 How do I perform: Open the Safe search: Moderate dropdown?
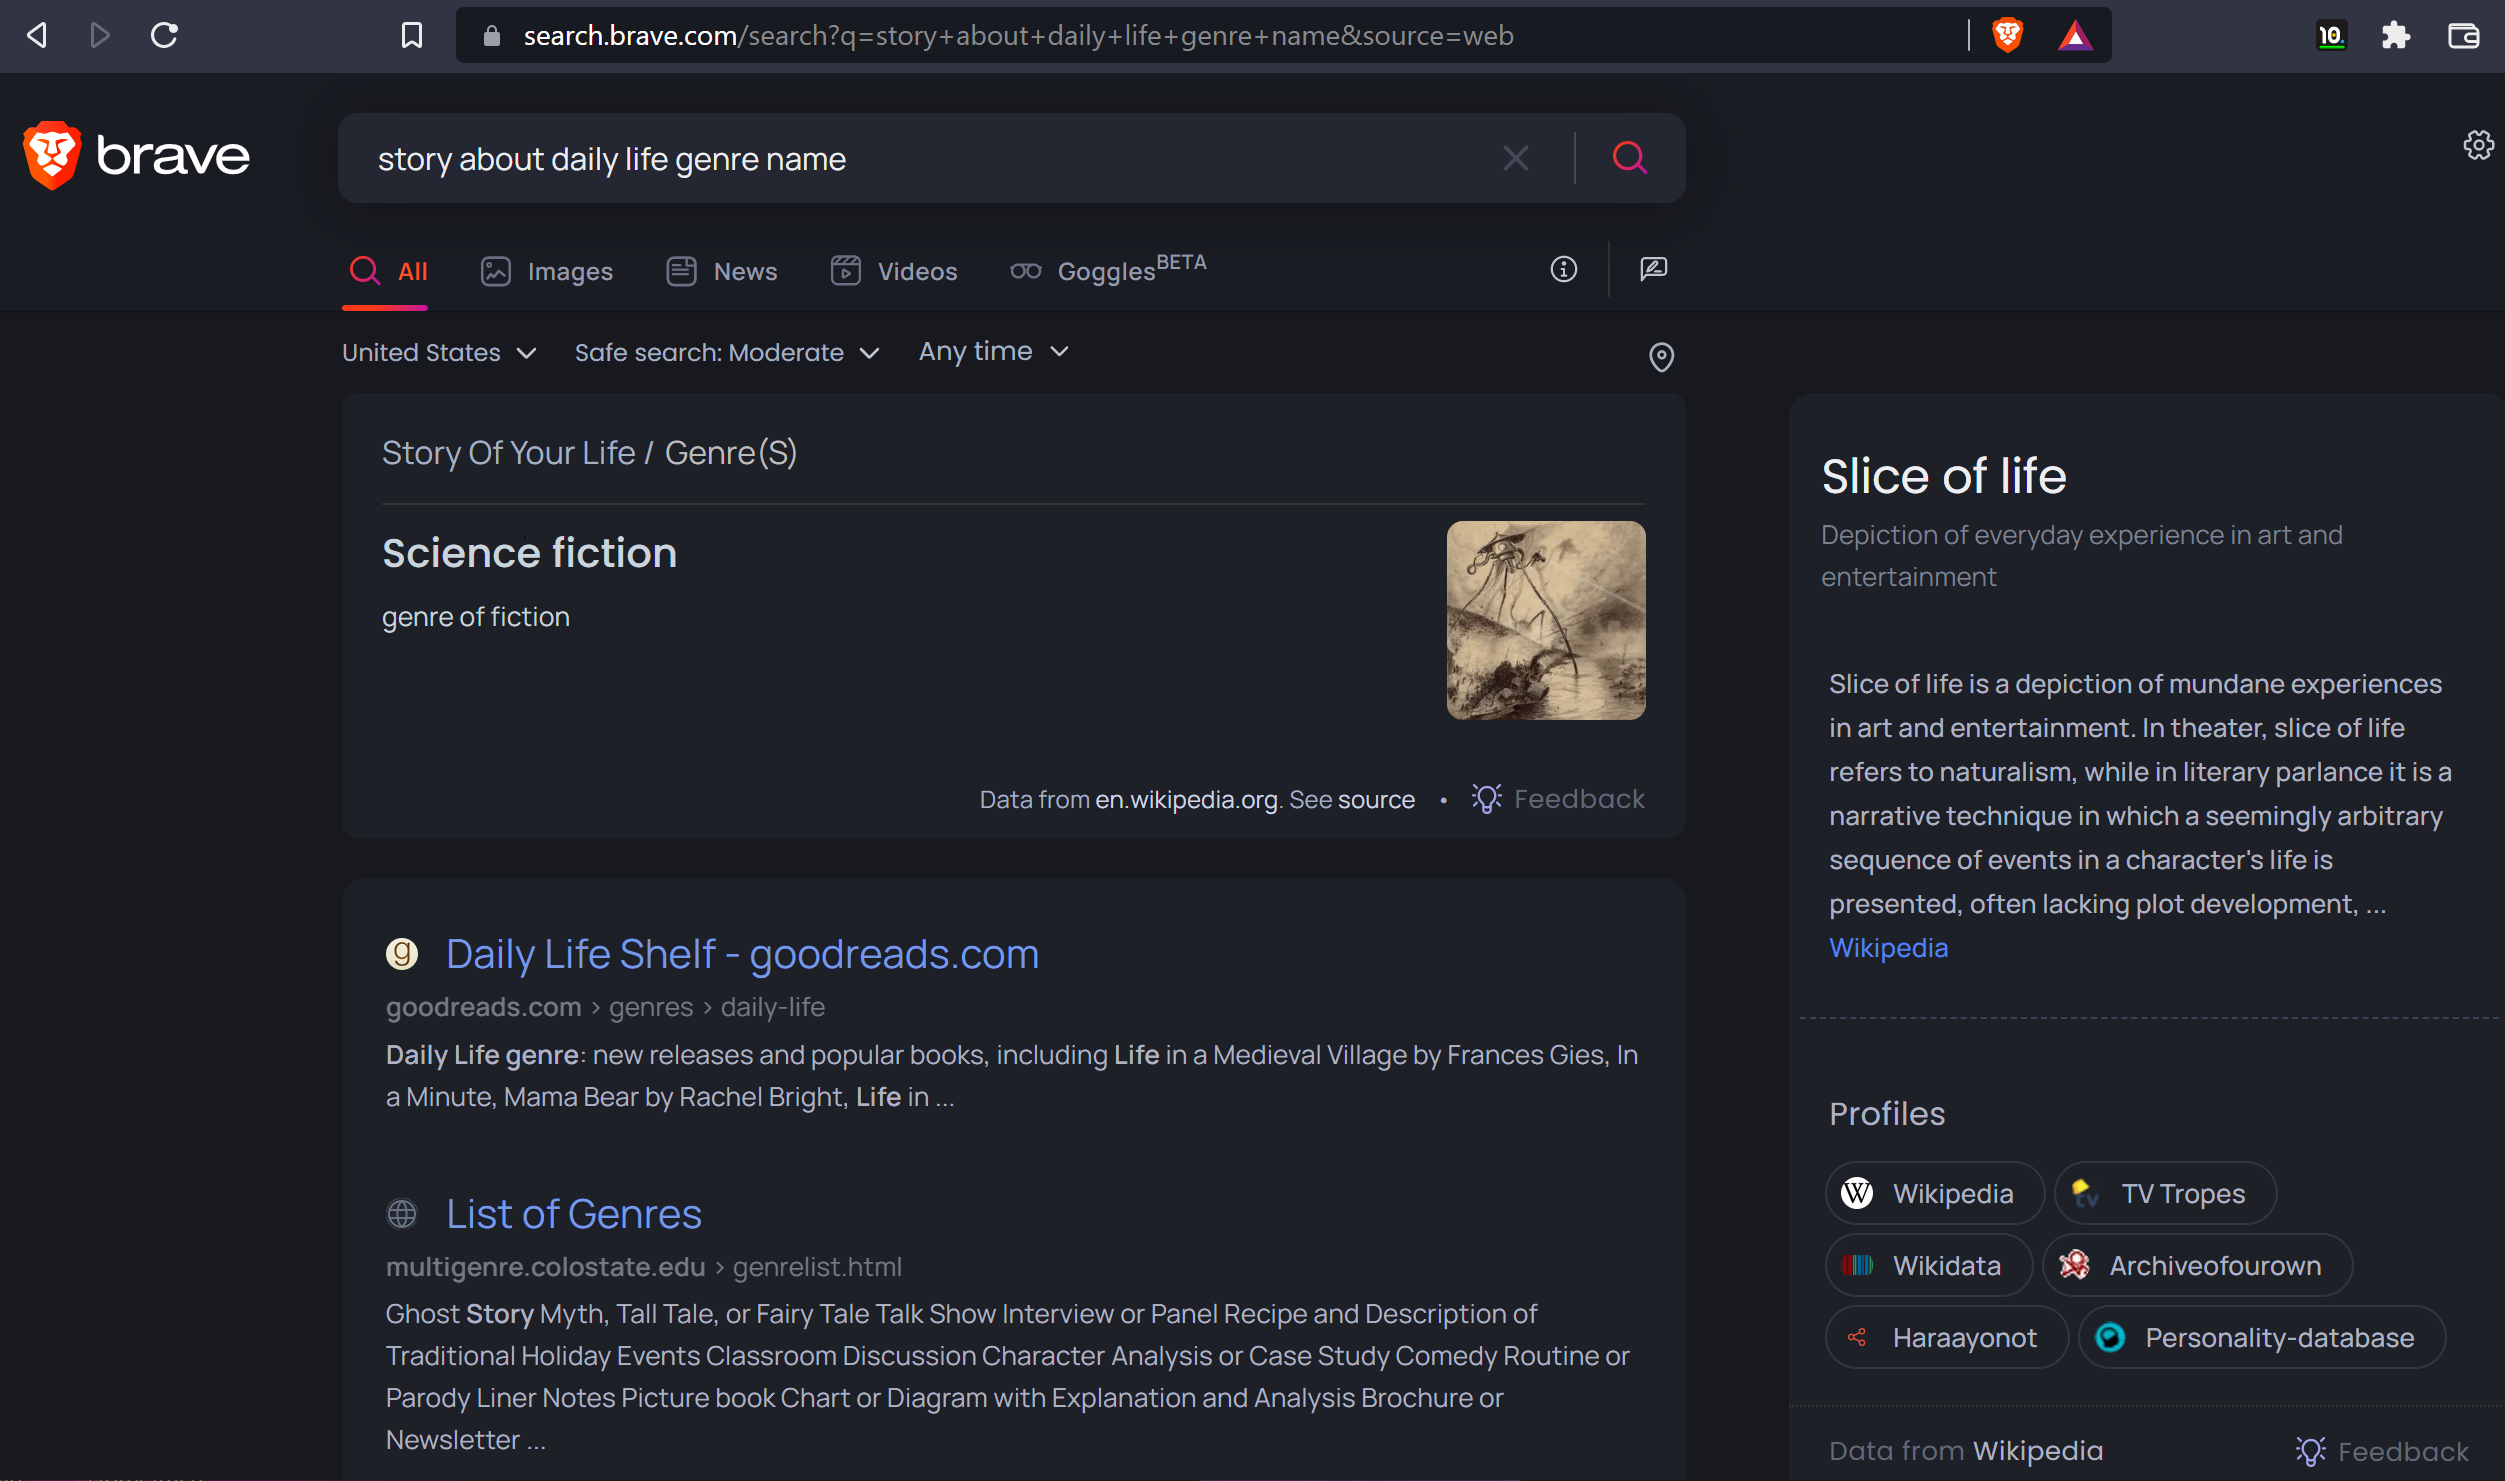tap(727, 353)
